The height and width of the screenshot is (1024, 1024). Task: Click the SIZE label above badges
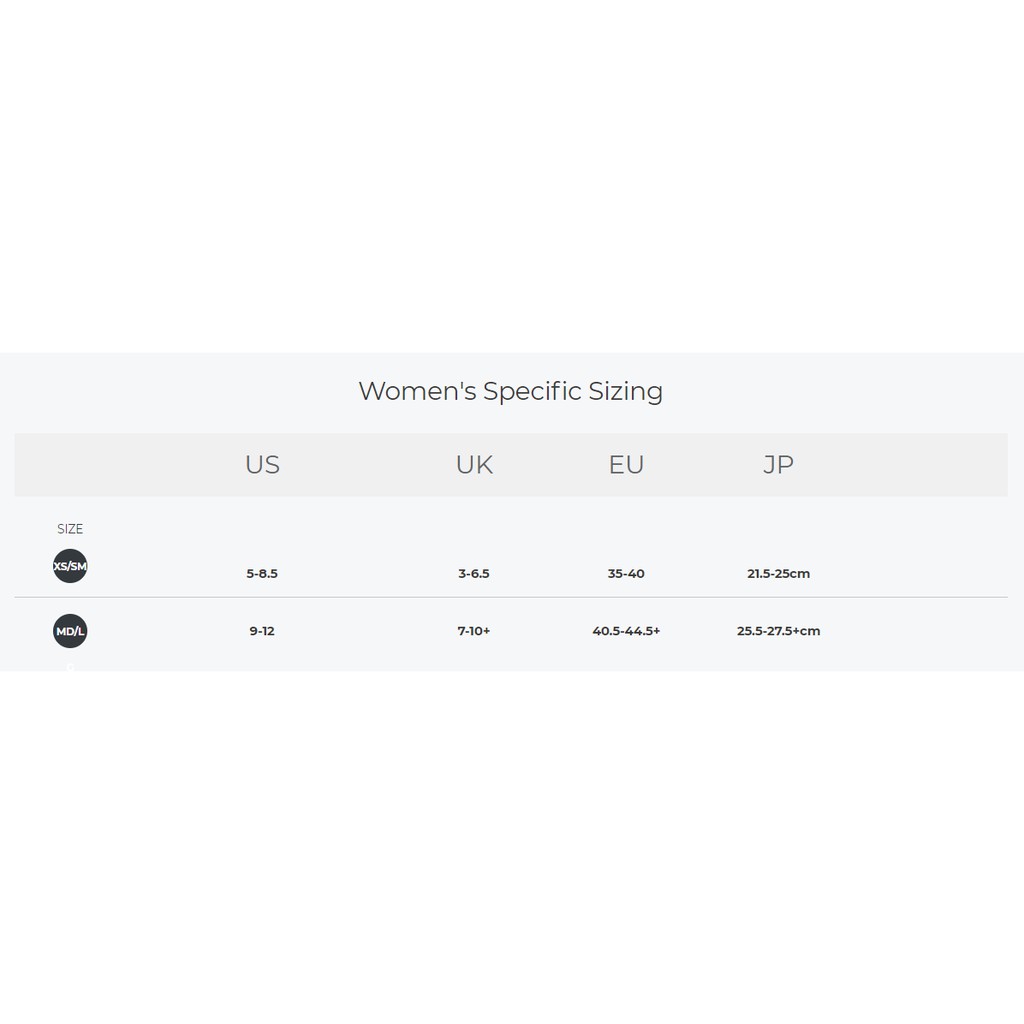pyautogui.click(x=70, y=529)
